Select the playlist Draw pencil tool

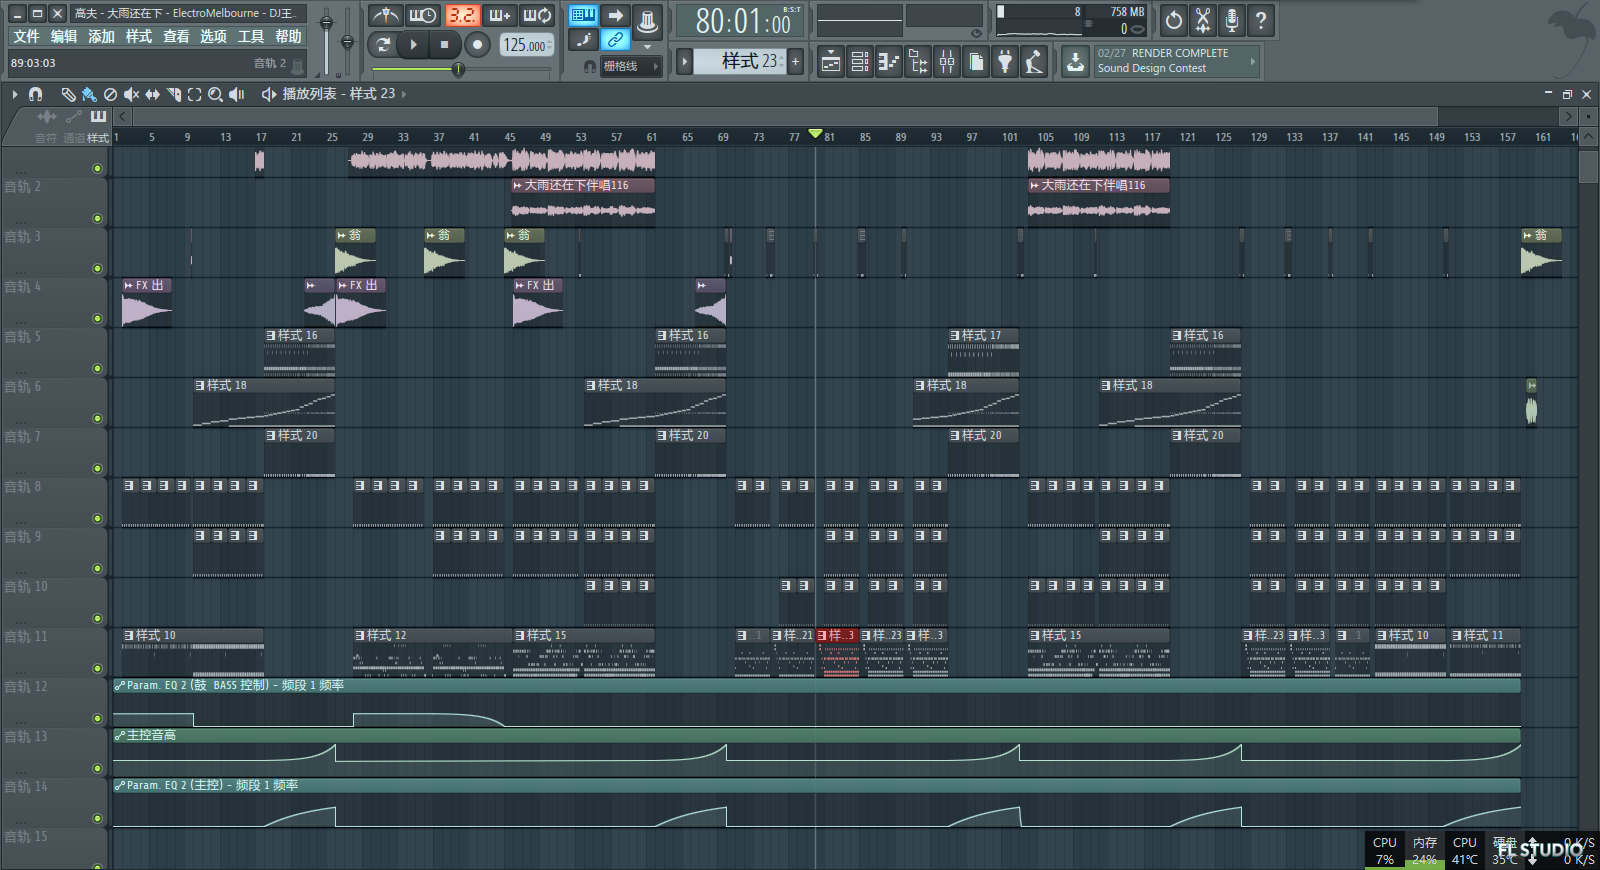(68, 94)
